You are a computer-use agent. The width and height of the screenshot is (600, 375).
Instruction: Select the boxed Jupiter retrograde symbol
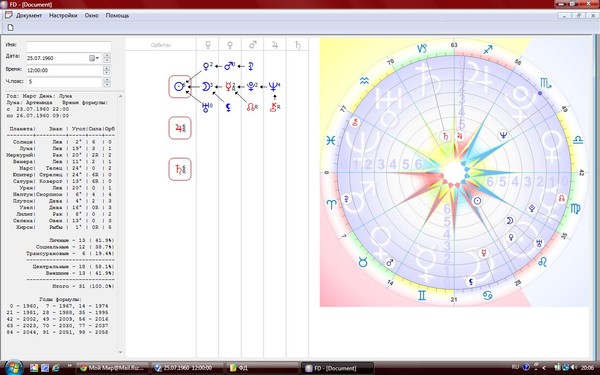180,128
